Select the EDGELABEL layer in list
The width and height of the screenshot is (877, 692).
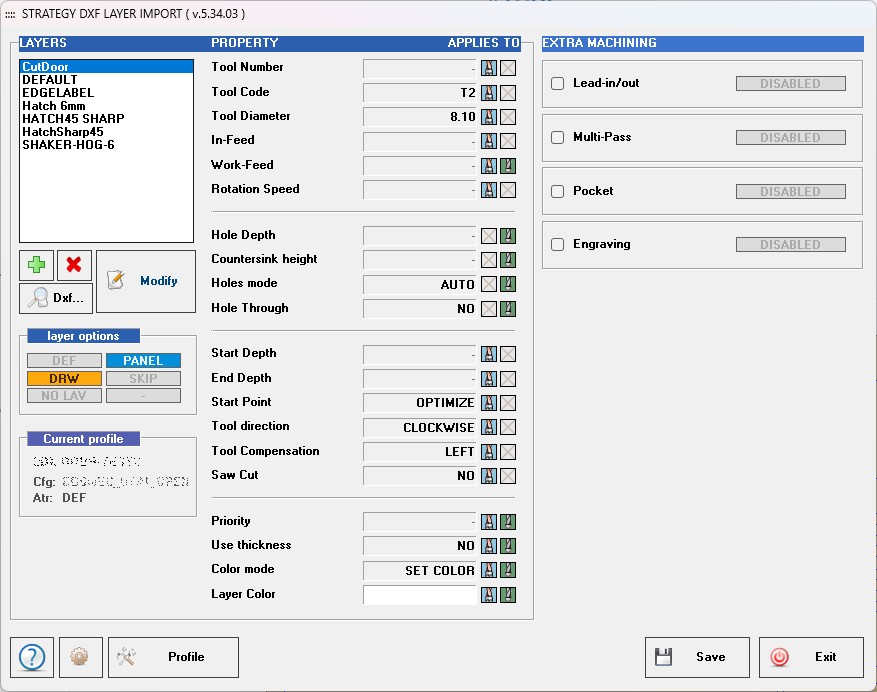[x=58, y=93]
